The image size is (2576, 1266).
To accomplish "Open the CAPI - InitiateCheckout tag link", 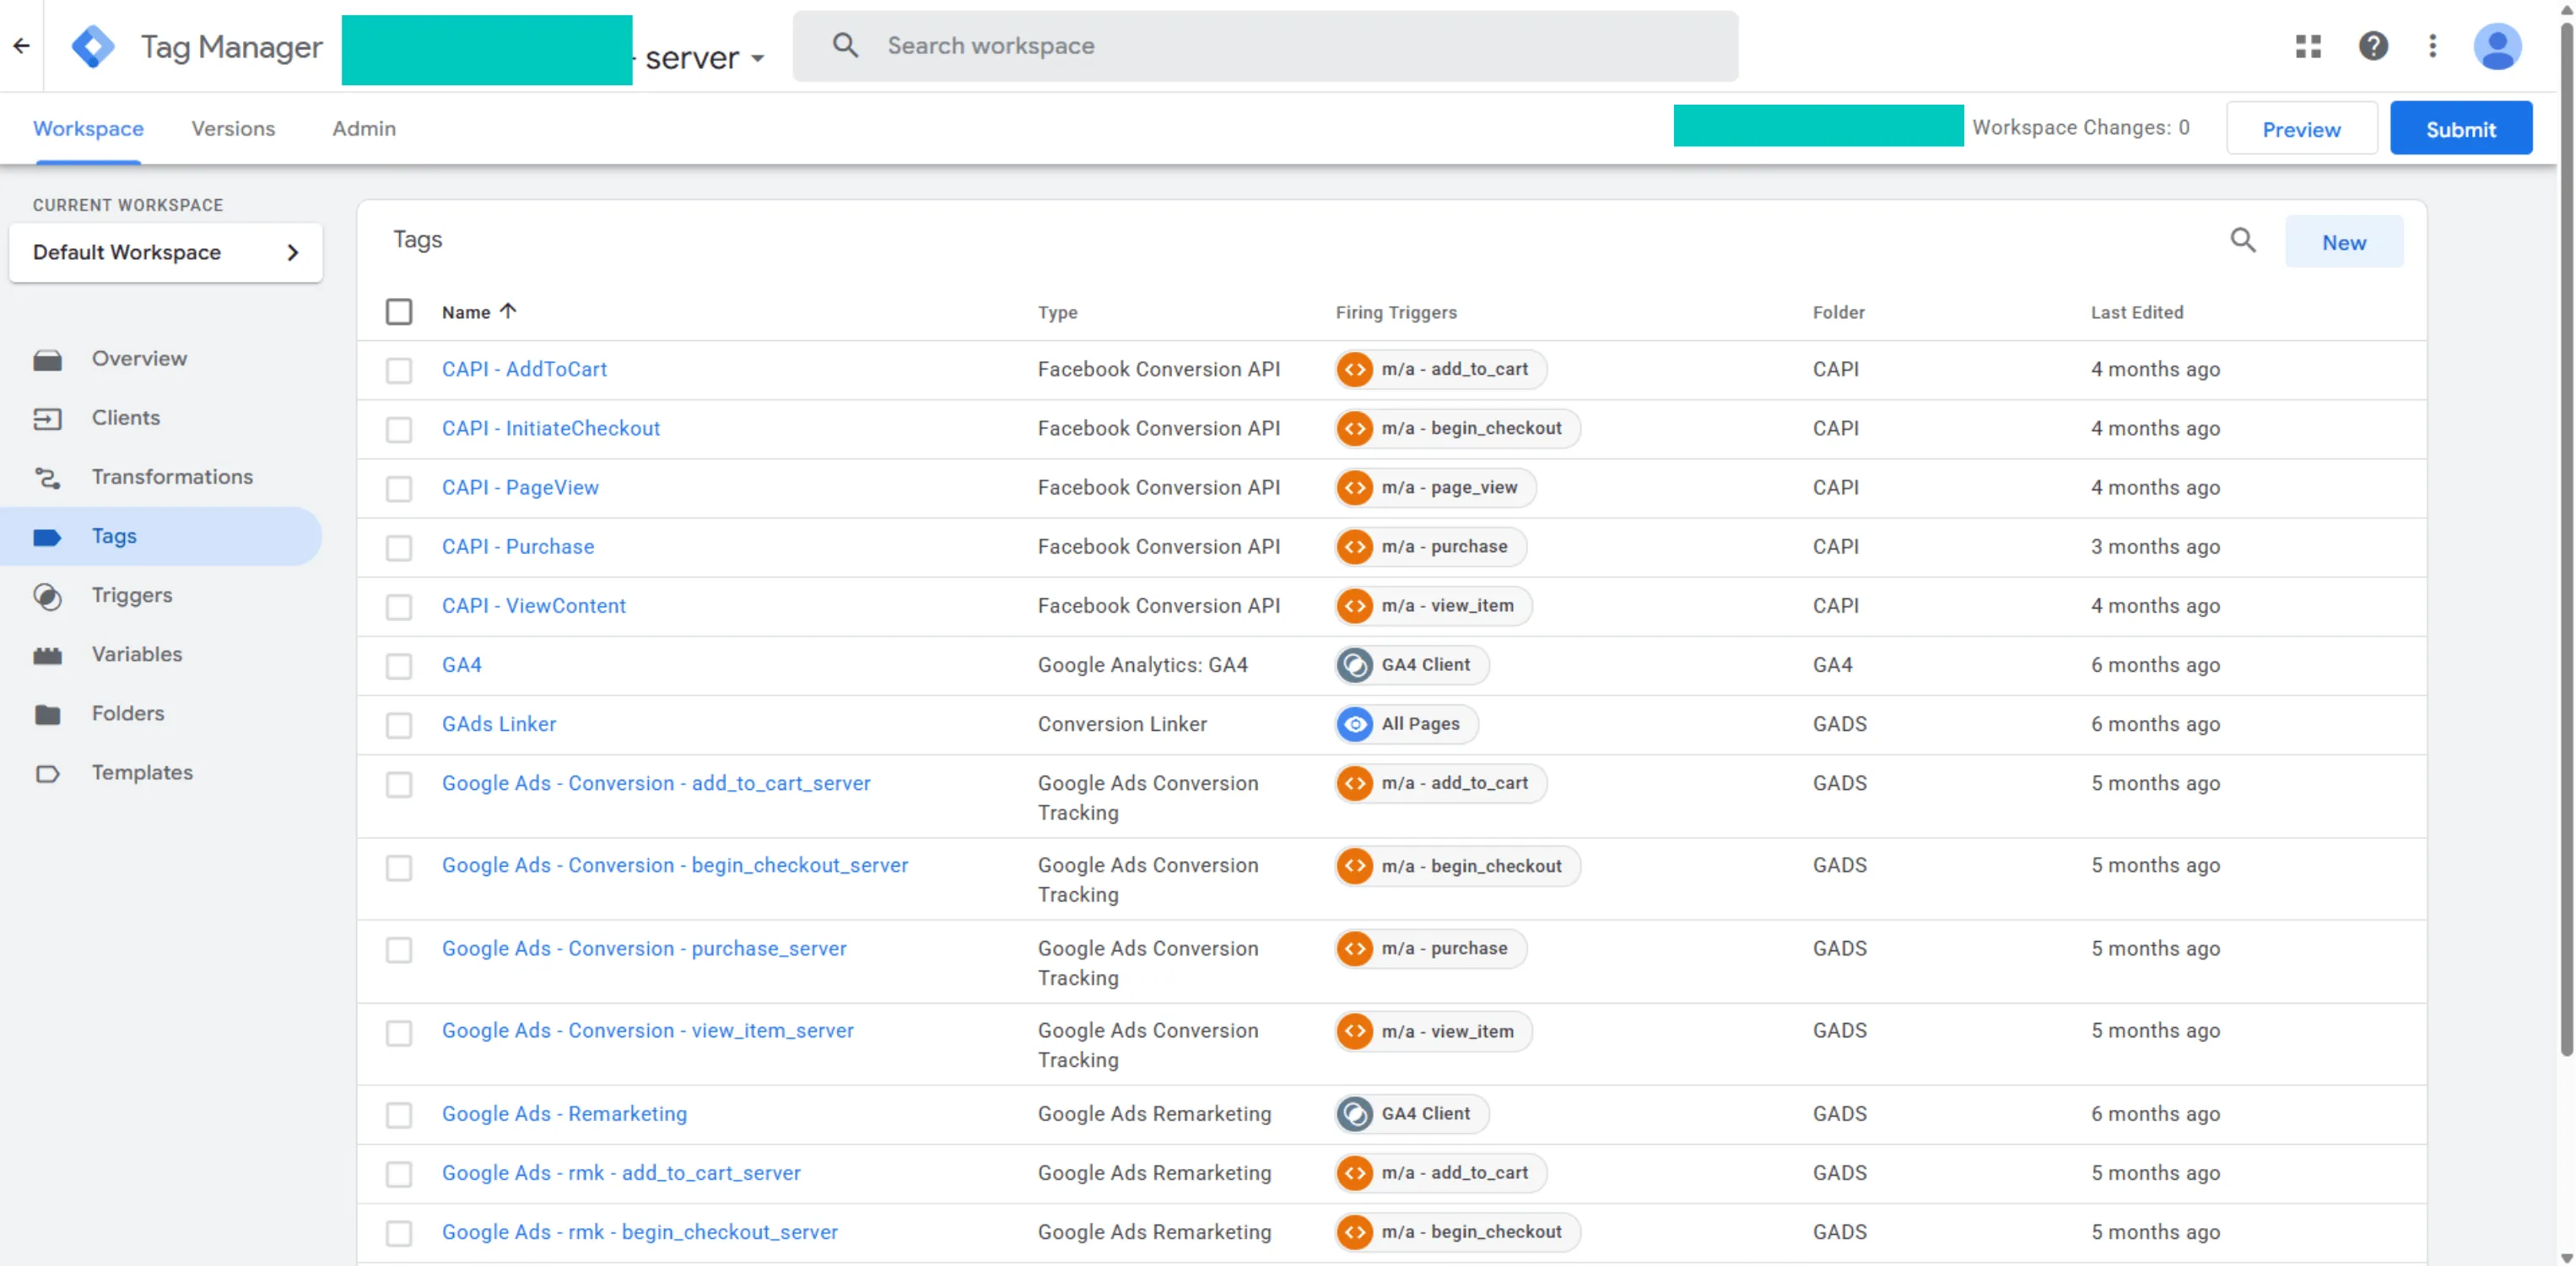I will click(x=550, y=428).
